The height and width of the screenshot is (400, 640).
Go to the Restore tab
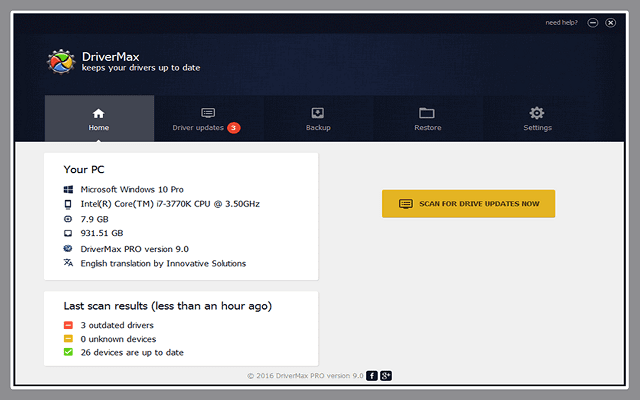click(x=427, y=118)
